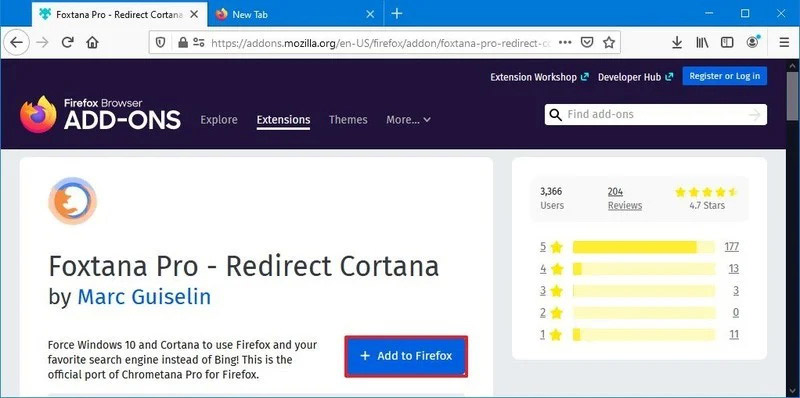The height and width of the screenshot is (398, 800).
Task: Click the Foxtana Pro extension icon
Action: point(72,201)
